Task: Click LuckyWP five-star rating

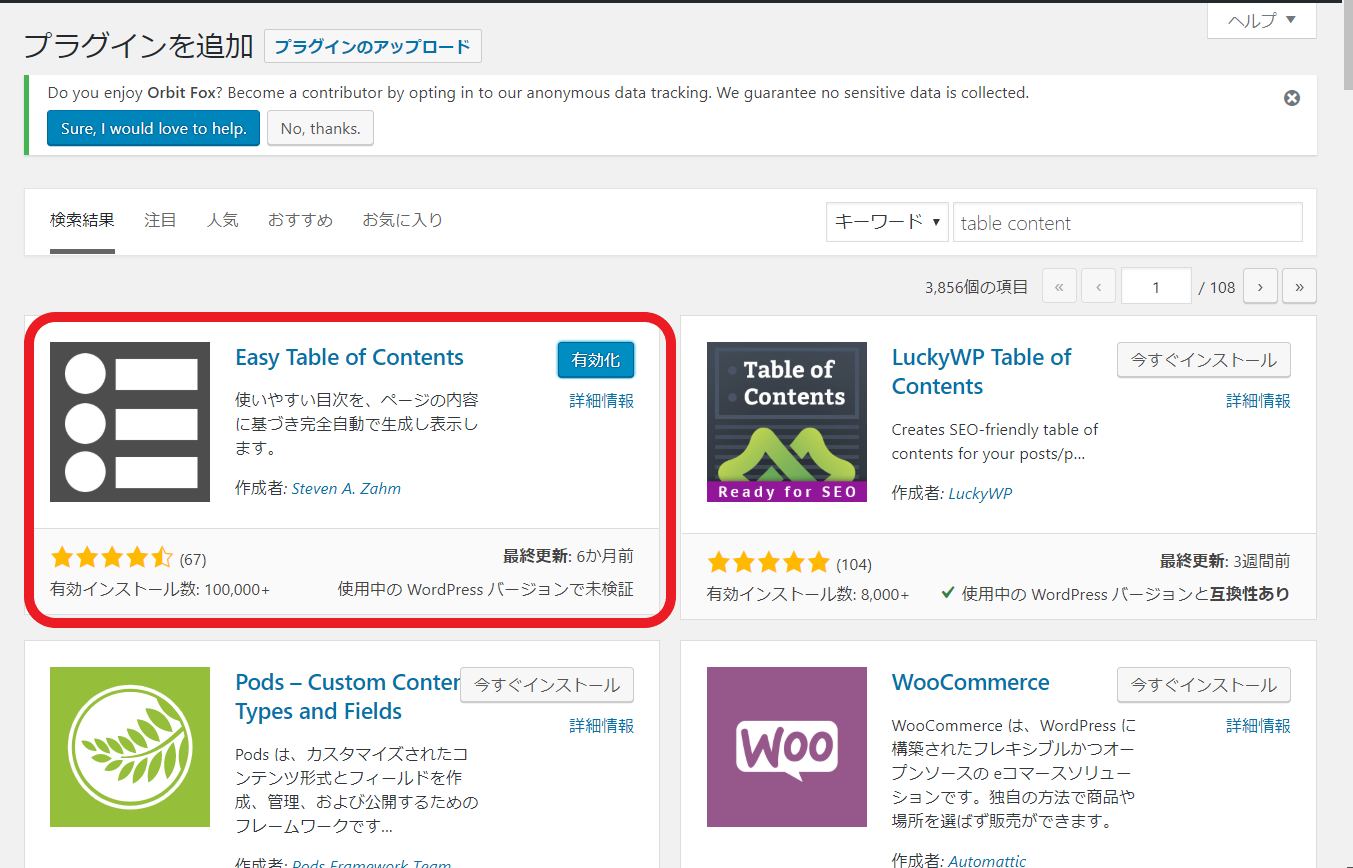Action: [x=768, y=562]
